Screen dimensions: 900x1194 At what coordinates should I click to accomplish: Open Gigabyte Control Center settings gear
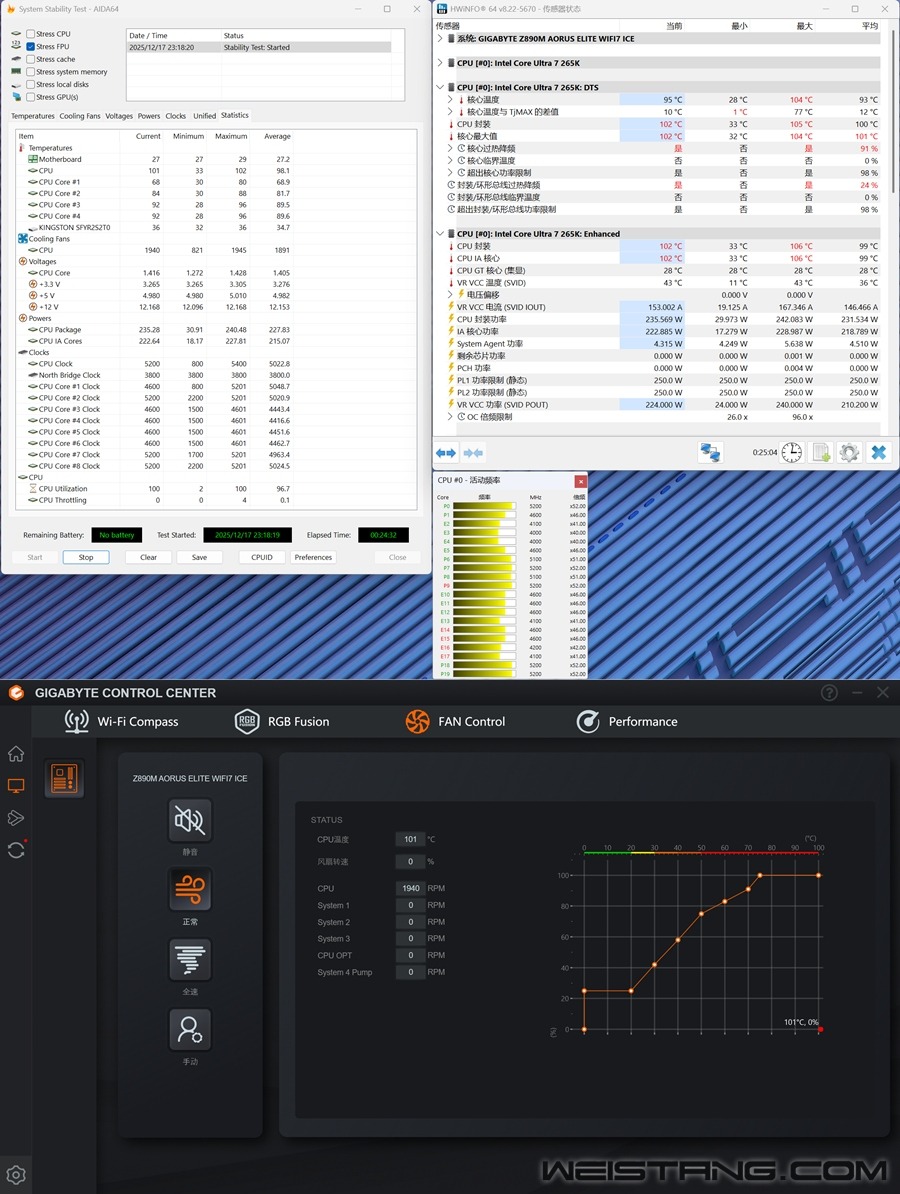(16, 1175)
